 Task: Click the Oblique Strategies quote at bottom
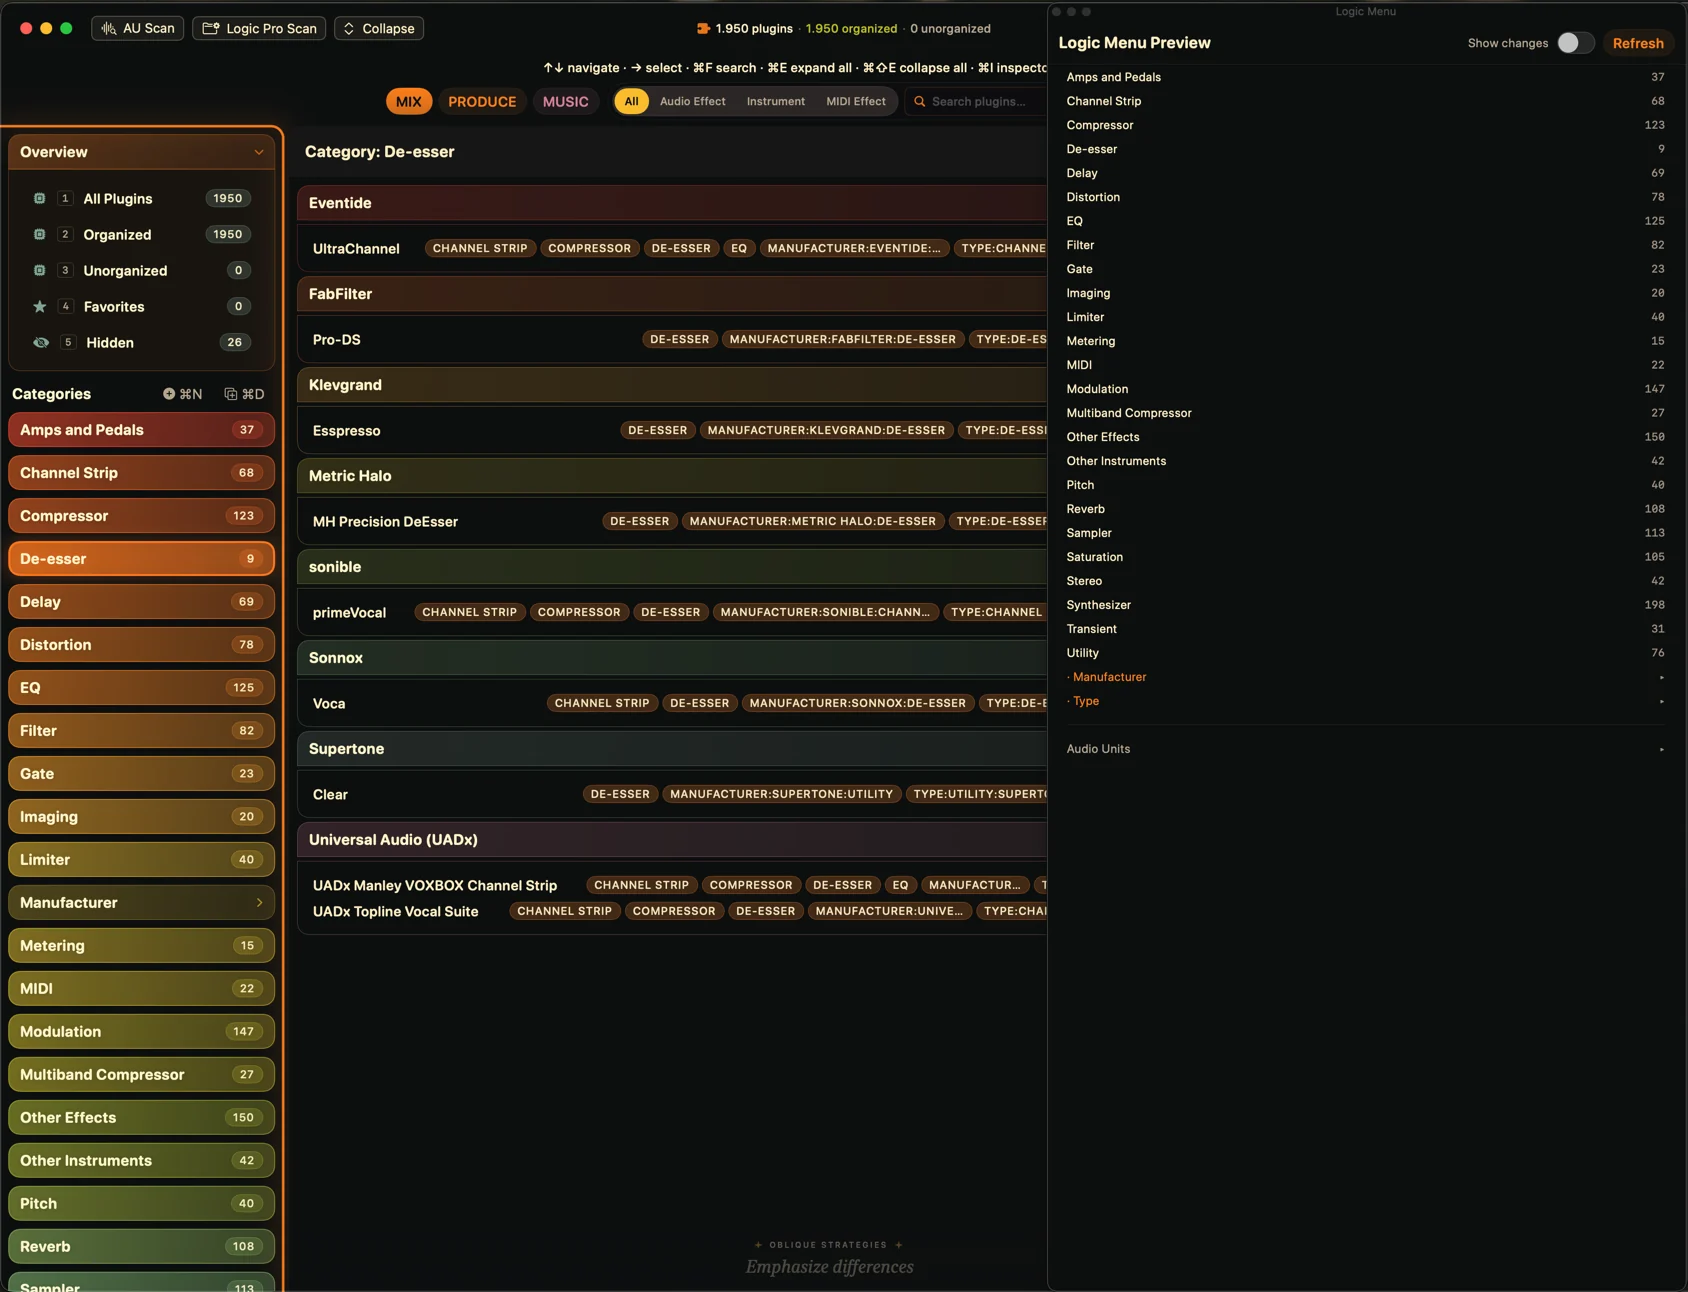coord(829,1267)
